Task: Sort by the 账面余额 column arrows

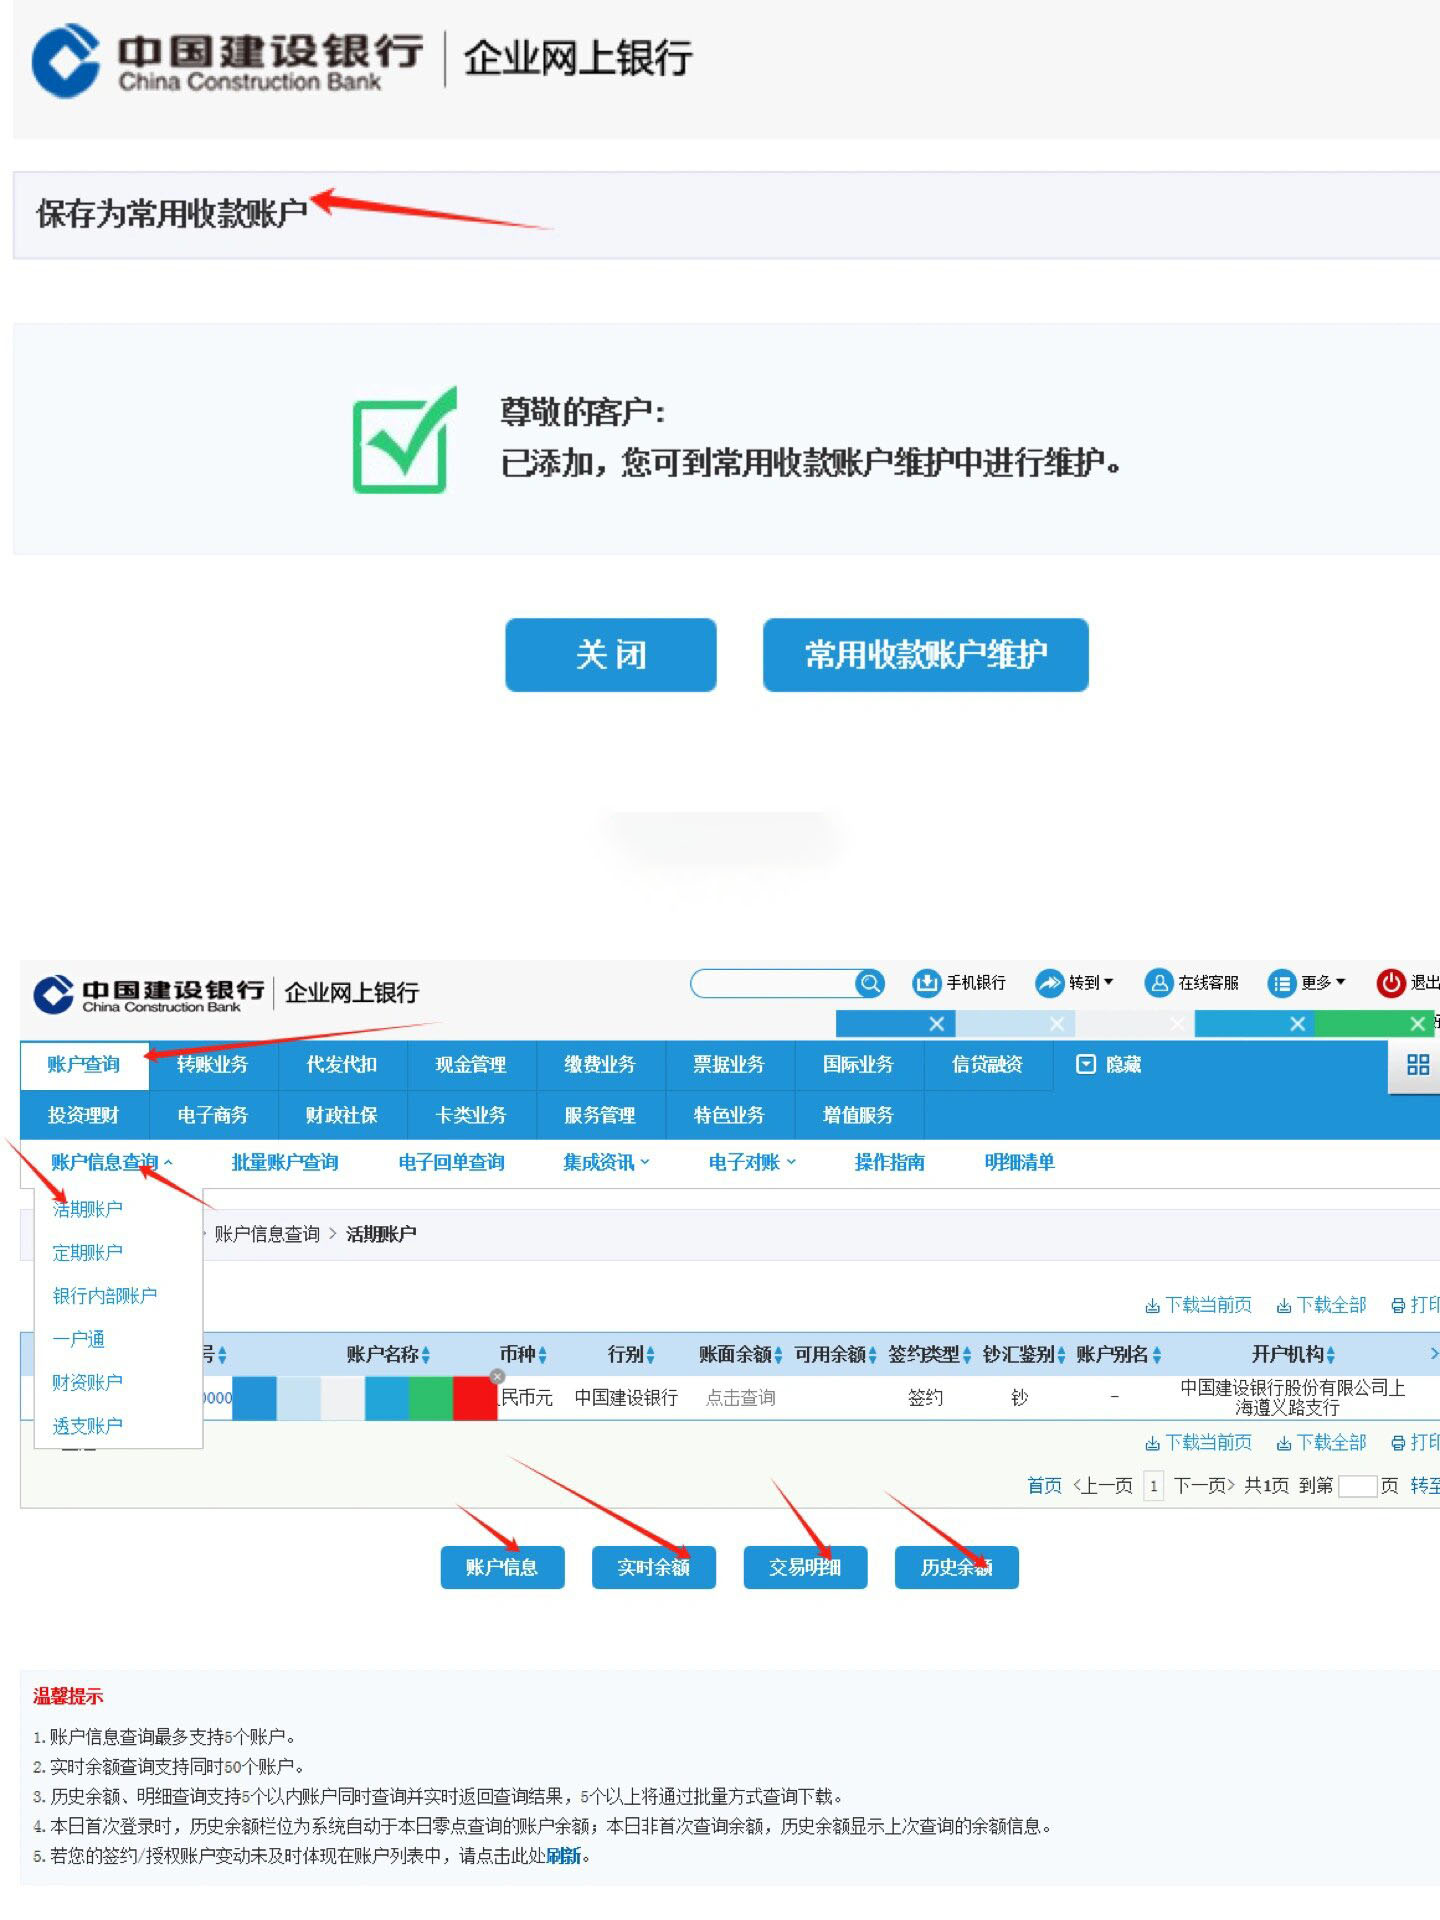Action: [x=778, y=1355]
